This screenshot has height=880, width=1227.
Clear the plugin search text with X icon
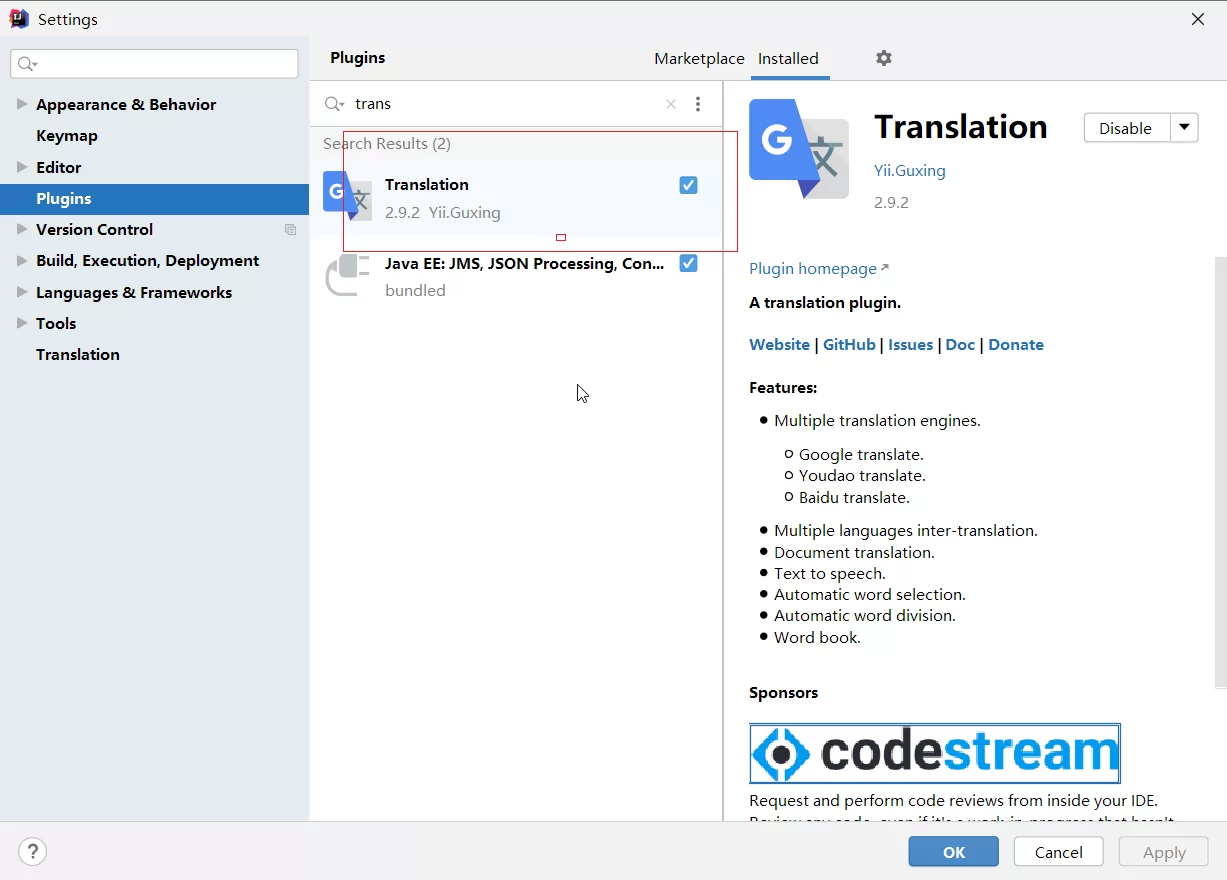671,104
